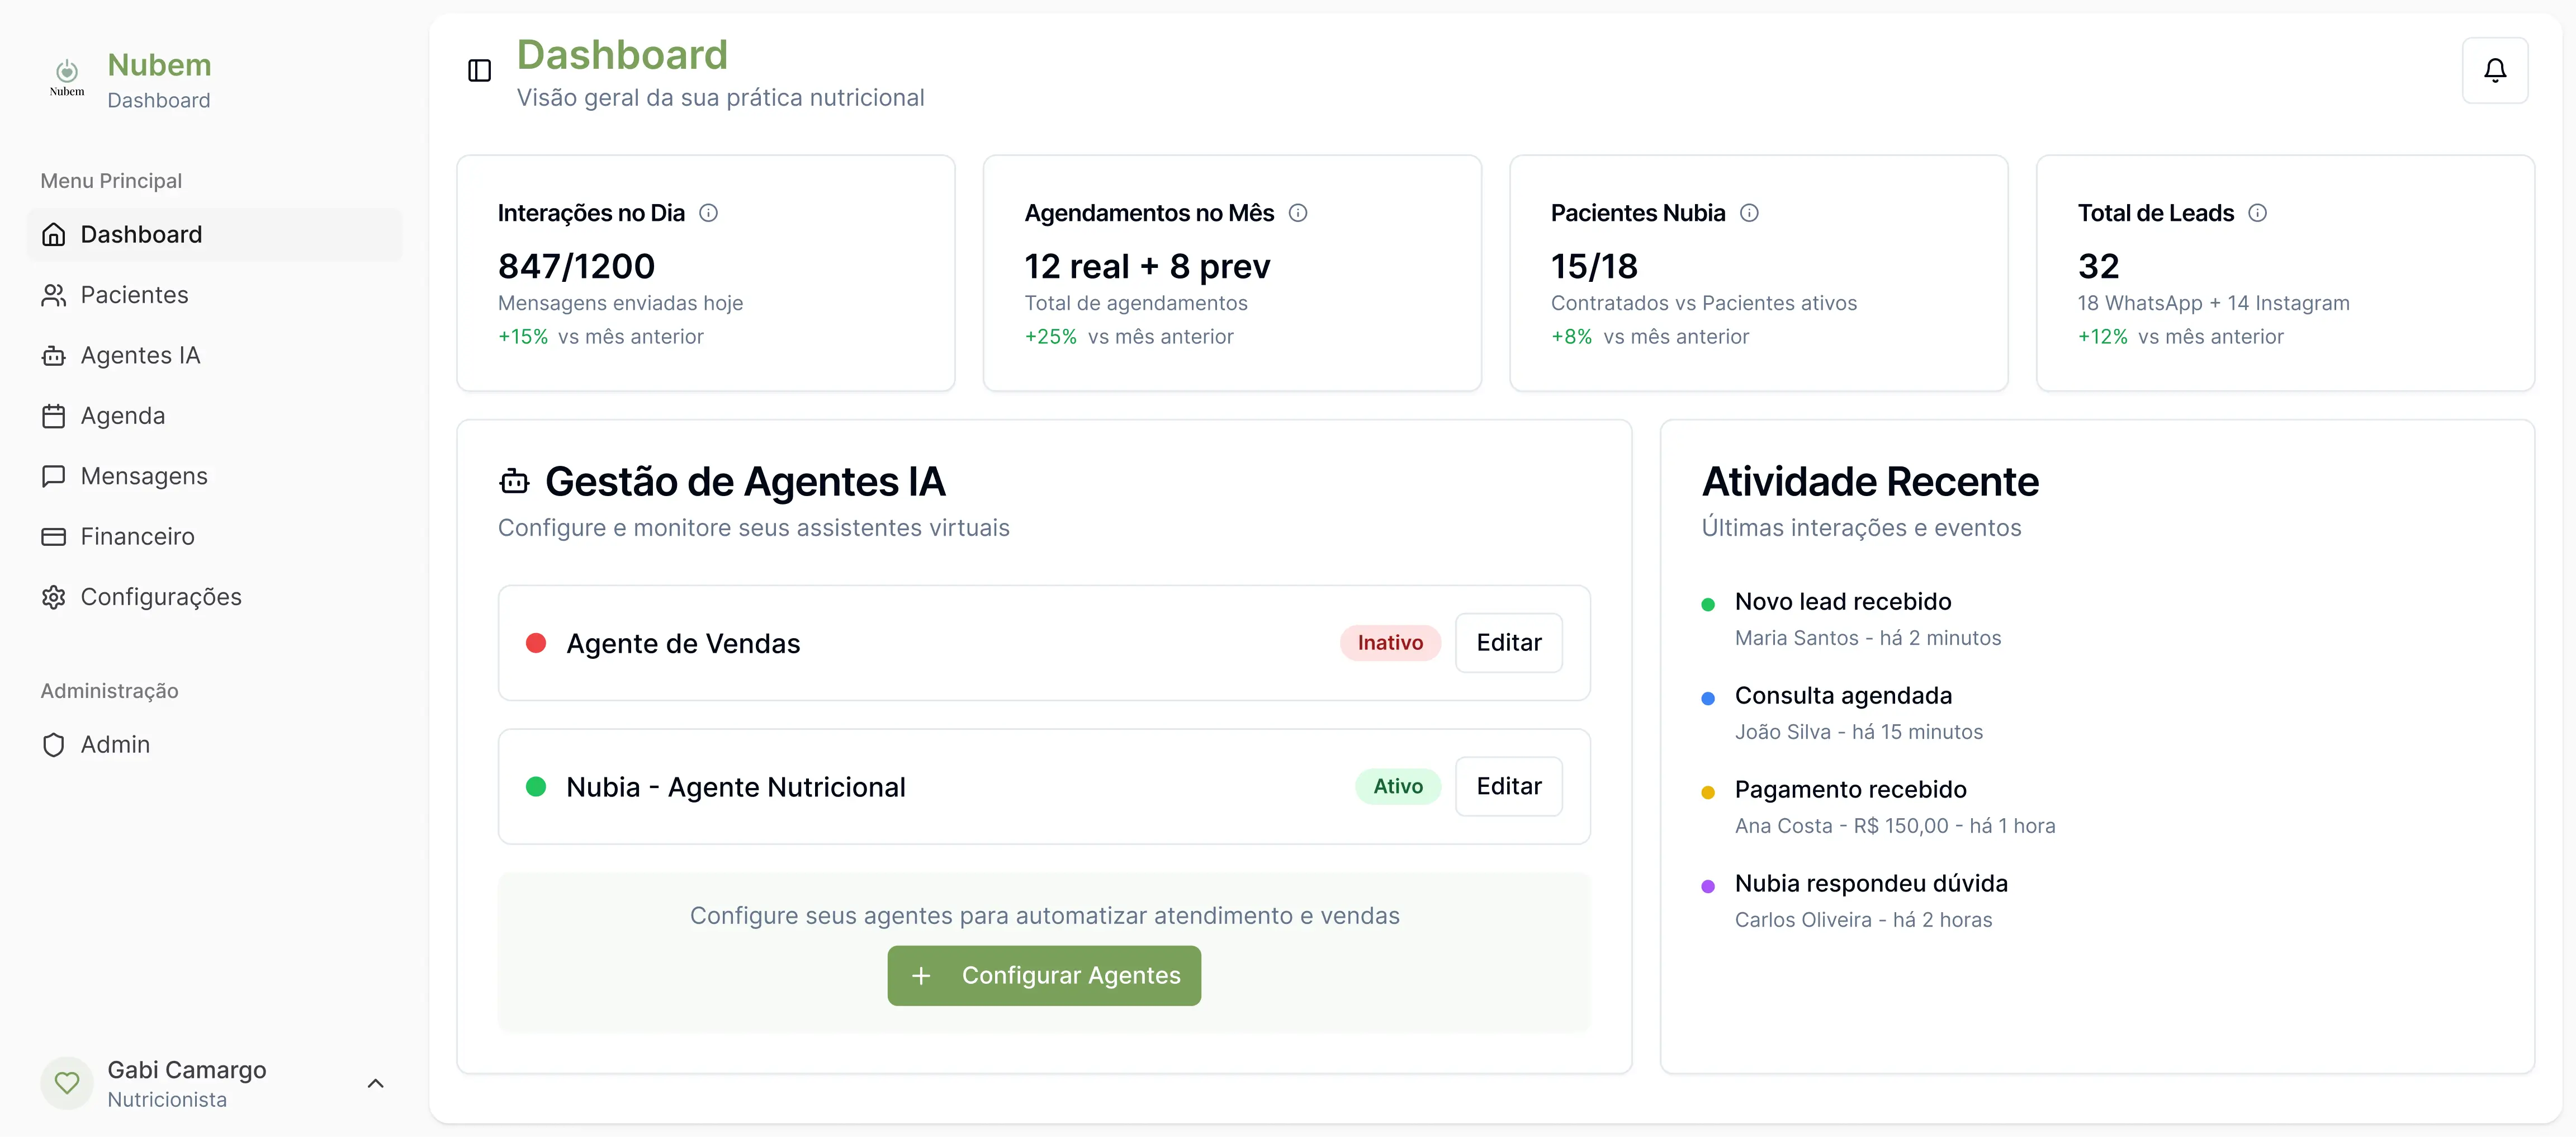Click info icon beside Interações no Dia
Viewport: 2576px width, 1137px height.
[x=708, y=213]
